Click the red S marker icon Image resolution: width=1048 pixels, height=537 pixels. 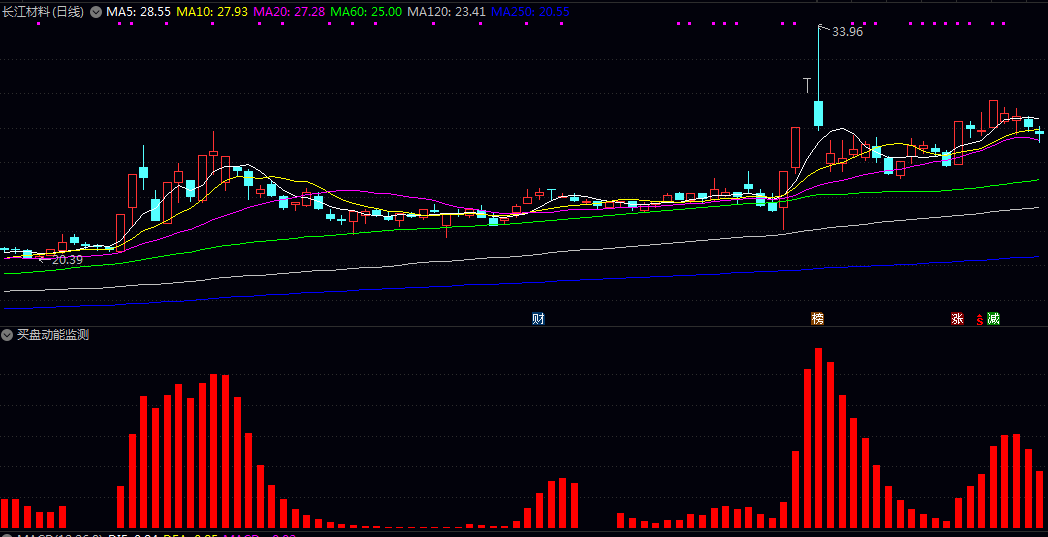(980, 320)
